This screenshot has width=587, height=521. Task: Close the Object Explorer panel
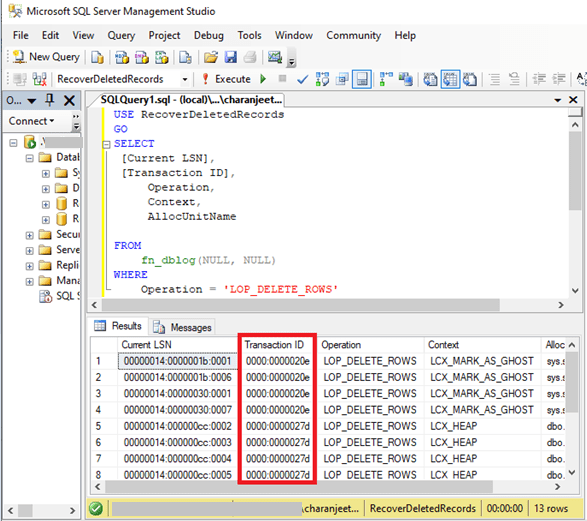[69, 100]
